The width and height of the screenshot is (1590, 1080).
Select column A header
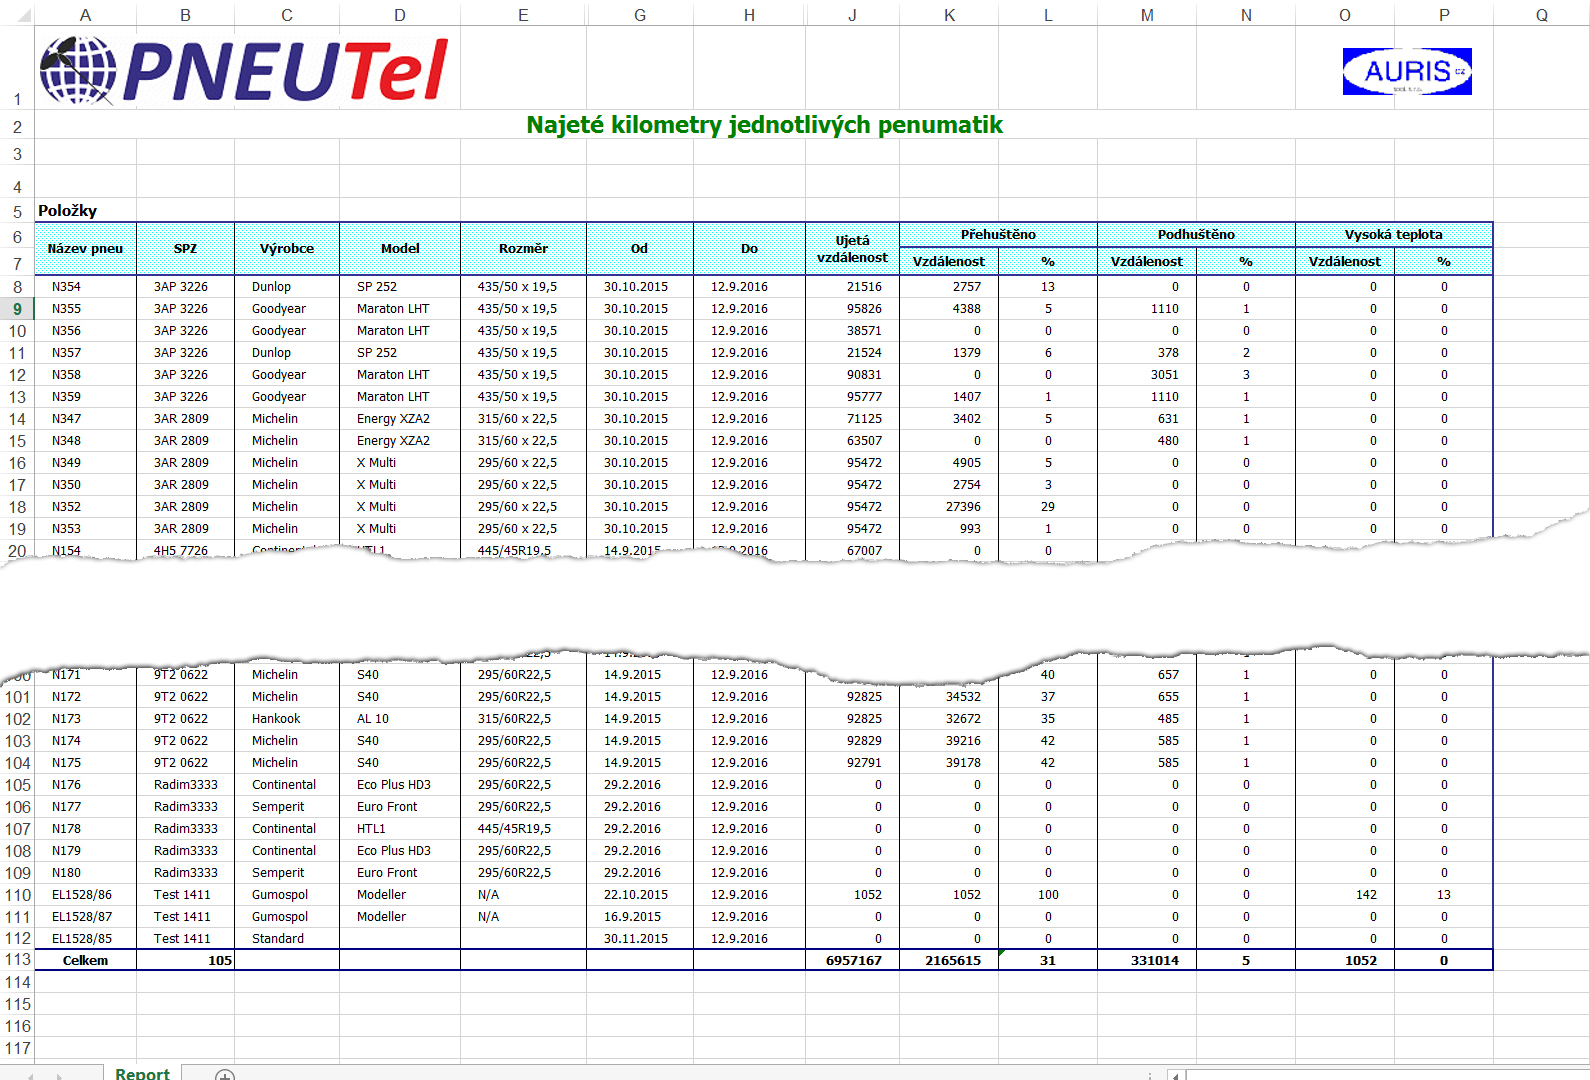click(85, 15)
